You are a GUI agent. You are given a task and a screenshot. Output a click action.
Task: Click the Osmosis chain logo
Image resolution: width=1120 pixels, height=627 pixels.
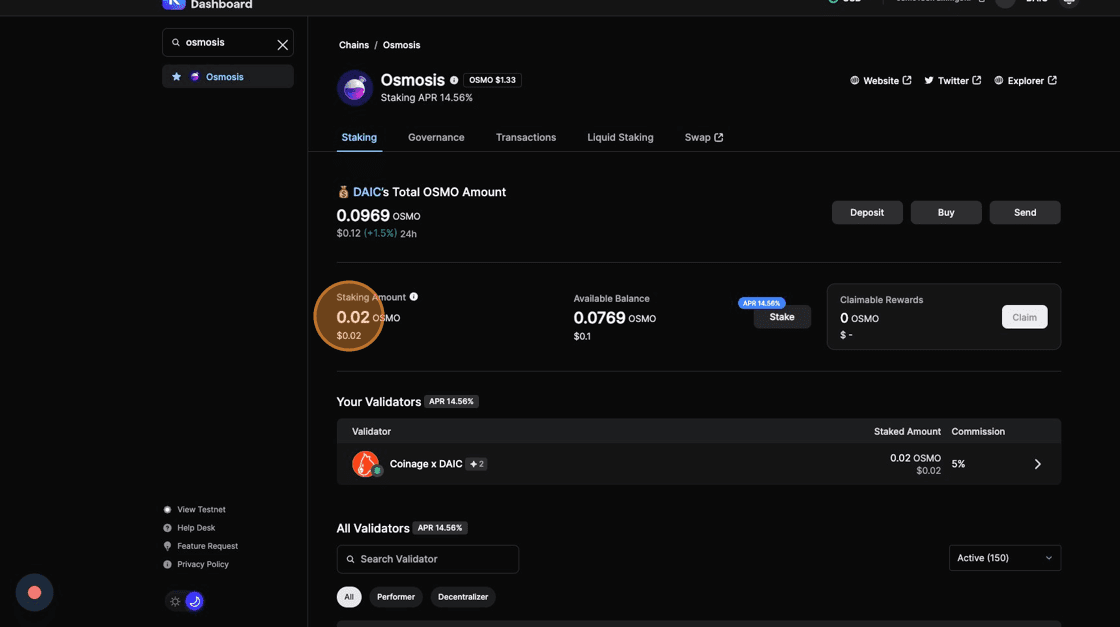[355, 88]
